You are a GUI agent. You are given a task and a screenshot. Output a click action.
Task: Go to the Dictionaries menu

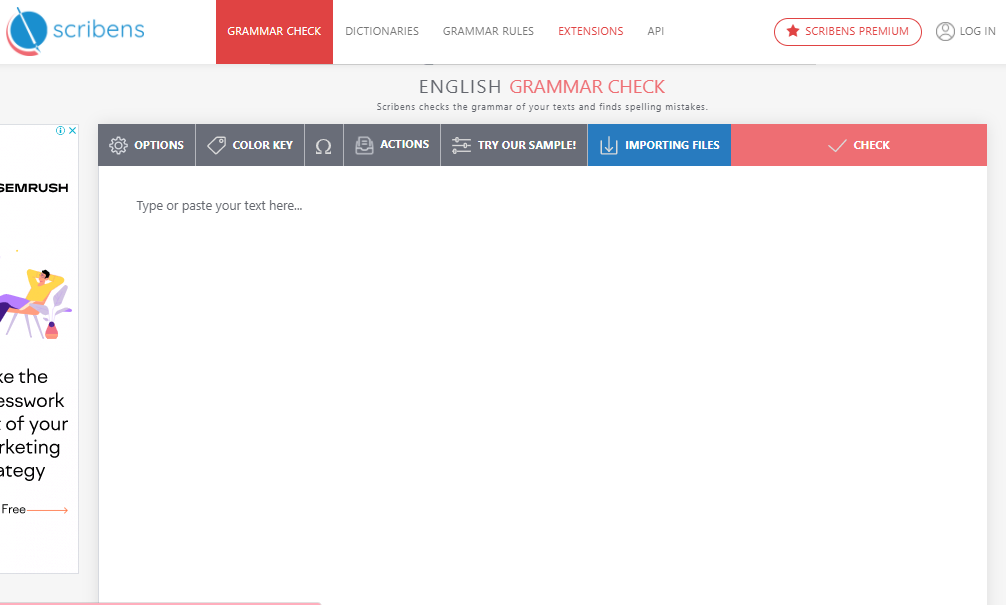[x=382, y=31]
